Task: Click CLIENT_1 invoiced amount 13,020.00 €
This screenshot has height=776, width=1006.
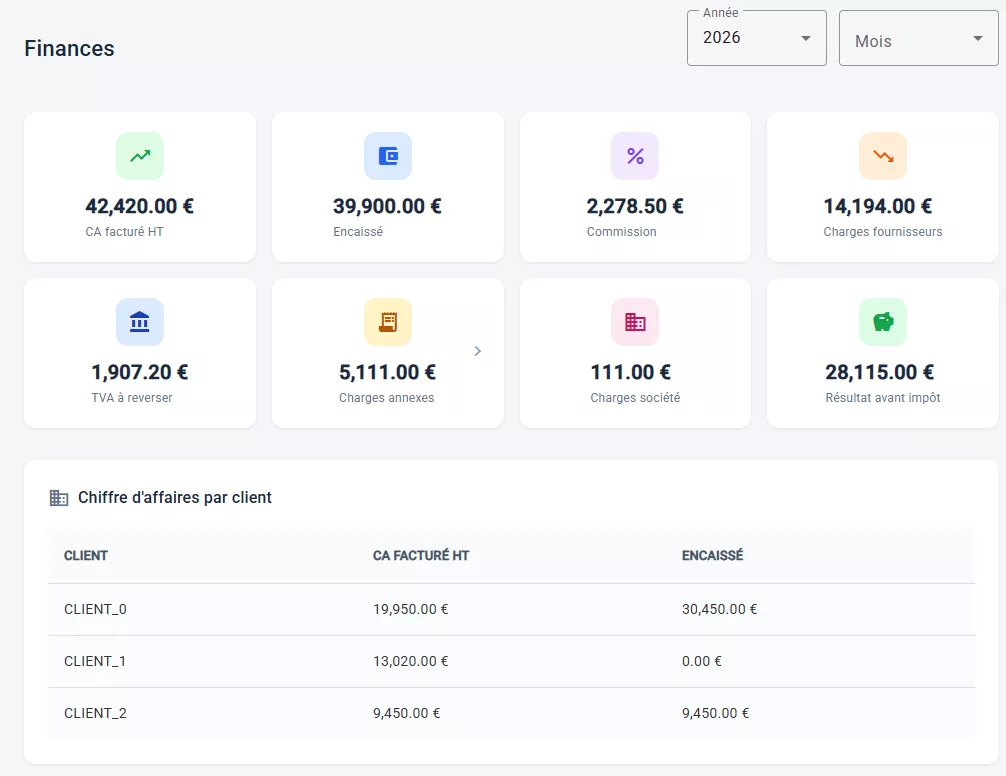Action: click(x=411, y=661)
